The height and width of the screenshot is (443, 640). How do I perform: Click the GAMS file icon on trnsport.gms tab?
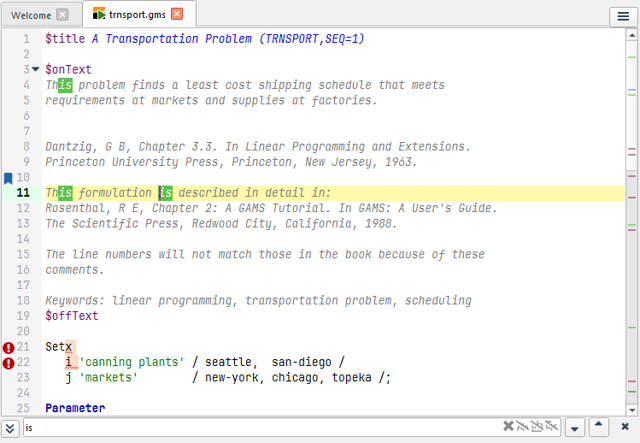point(99,14)
